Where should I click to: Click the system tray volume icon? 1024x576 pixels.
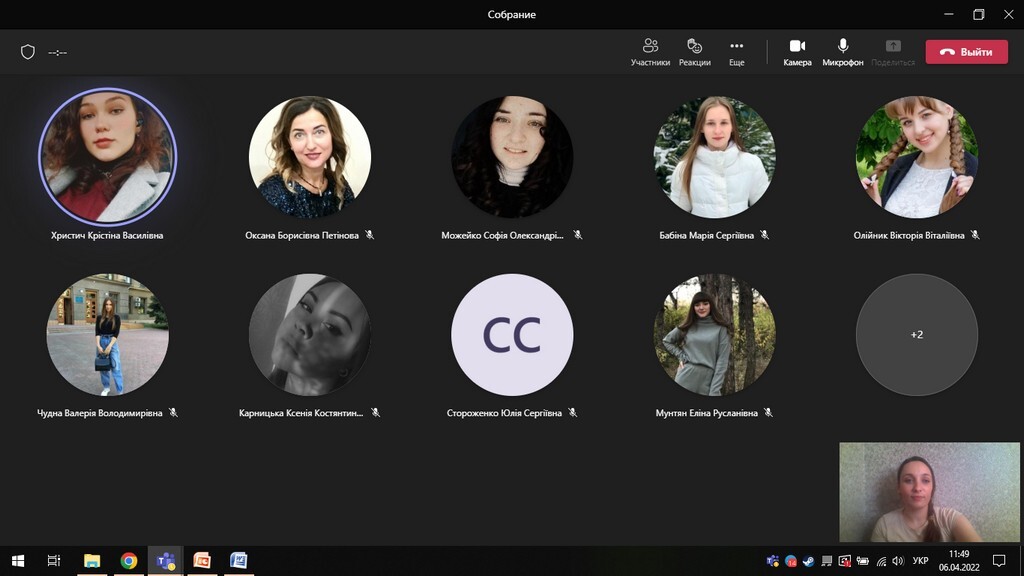coord(898,561)
